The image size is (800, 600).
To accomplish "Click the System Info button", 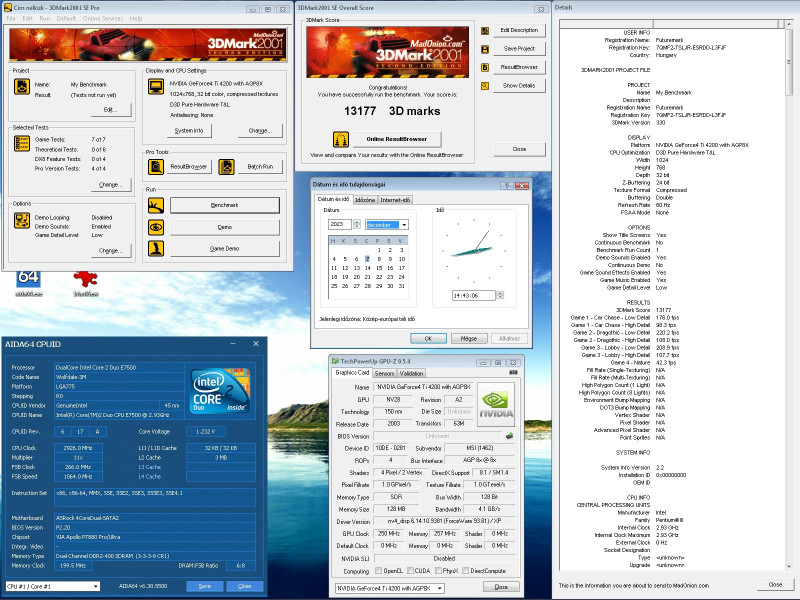I will point(189,131).
